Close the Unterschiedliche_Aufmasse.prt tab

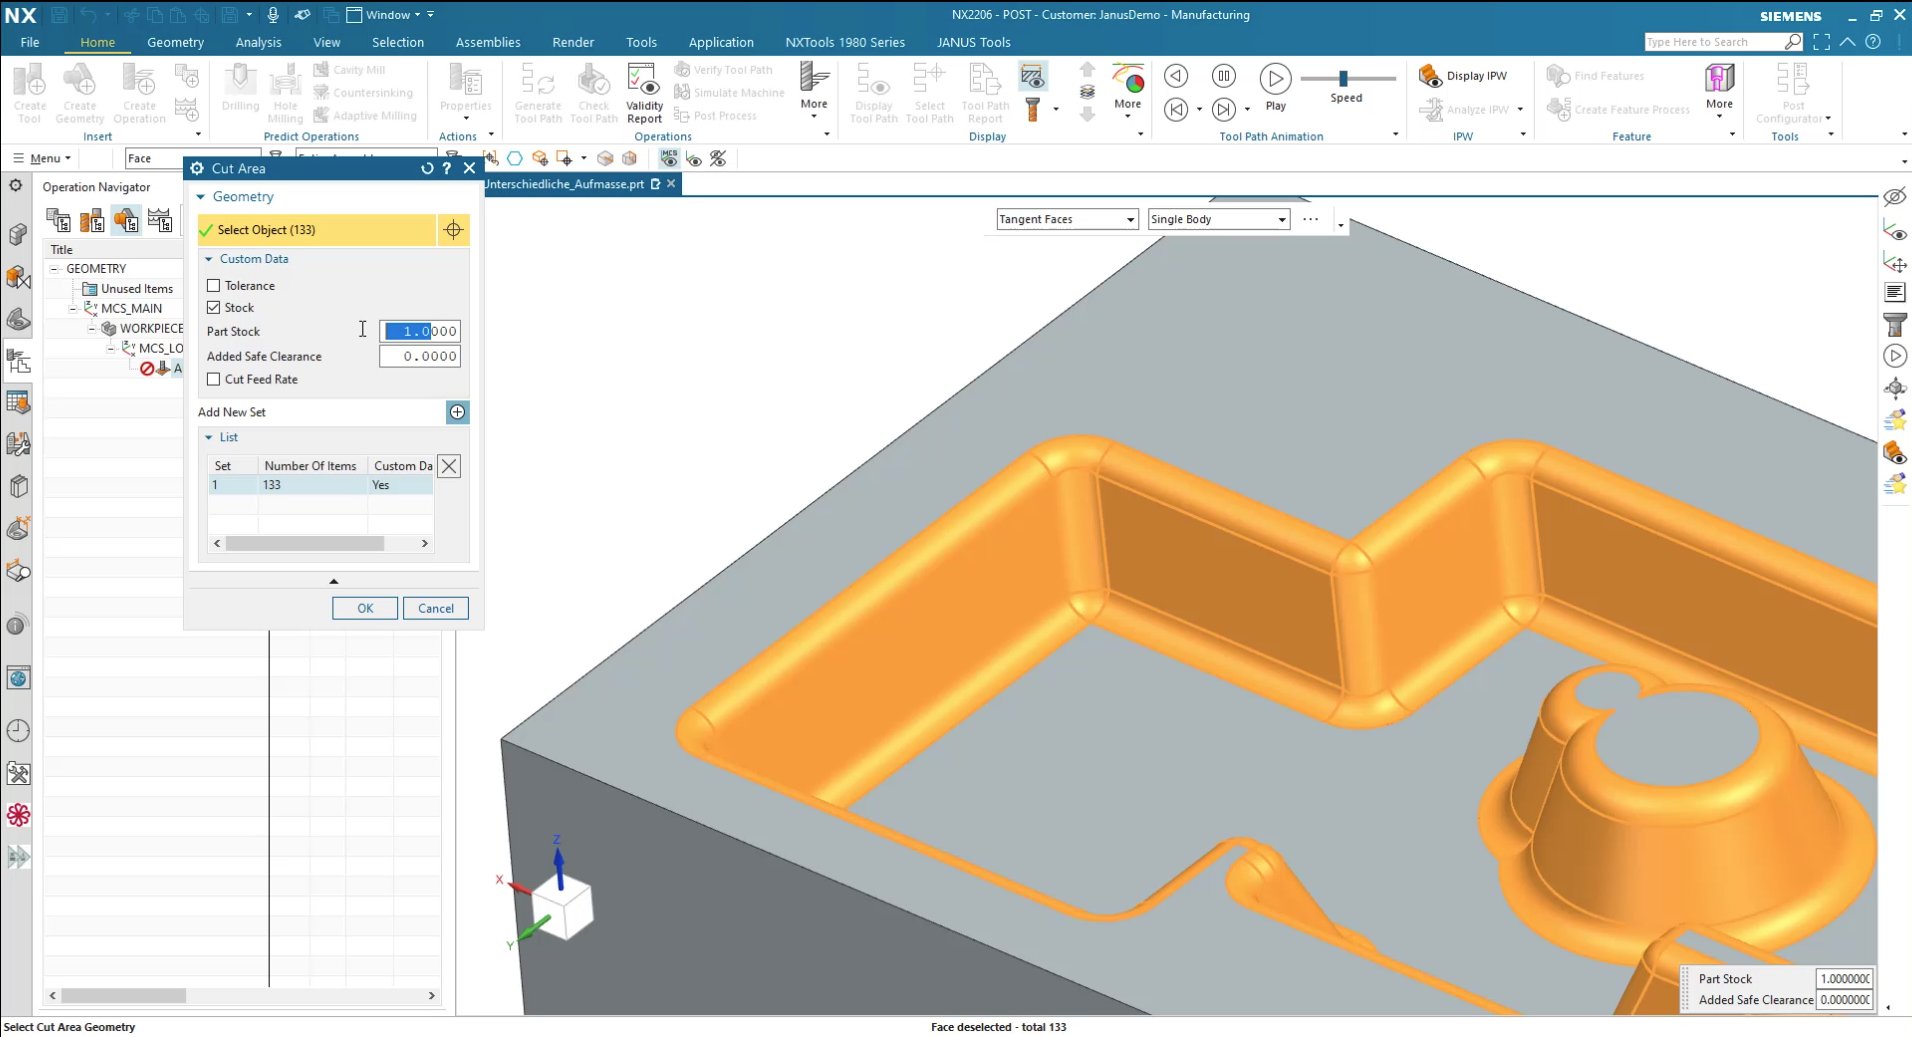point(671,184)
